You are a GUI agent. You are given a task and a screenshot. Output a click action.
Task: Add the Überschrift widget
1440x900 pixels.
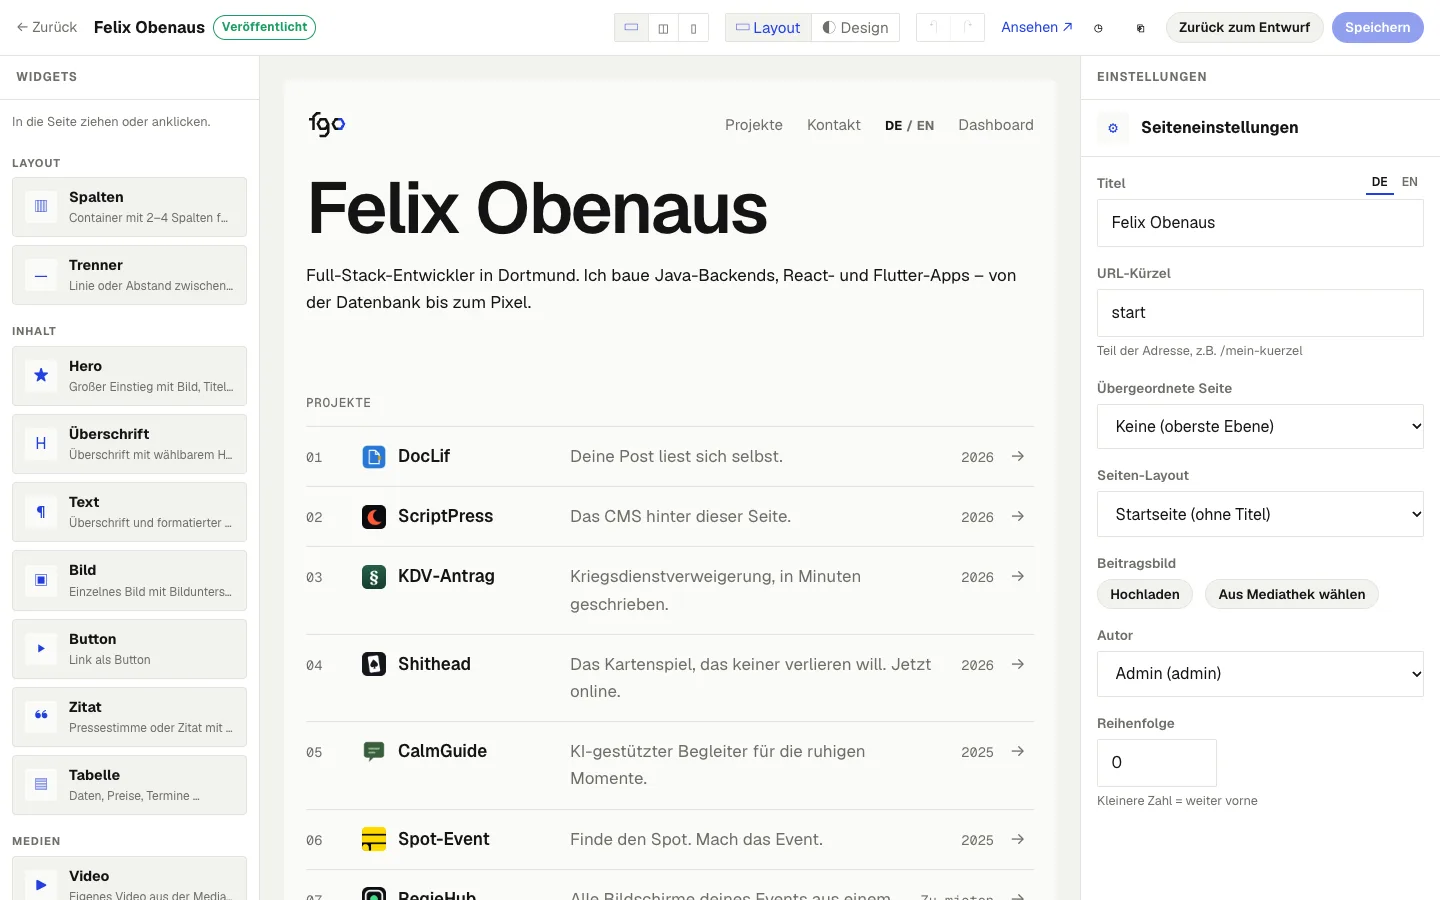click(129, 444)
